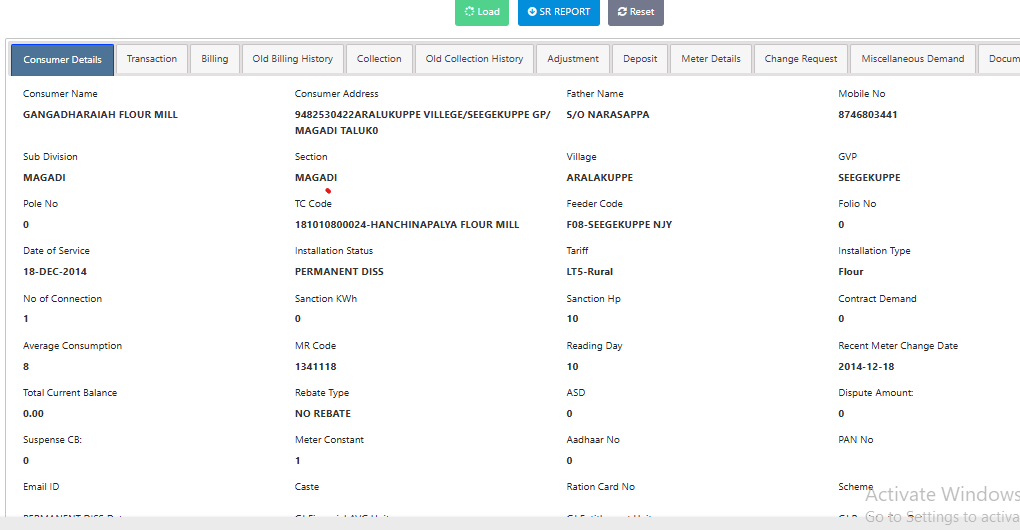Click consumer name GANGADHARAIAH FLOUR MILL

(x=100, y=114)
